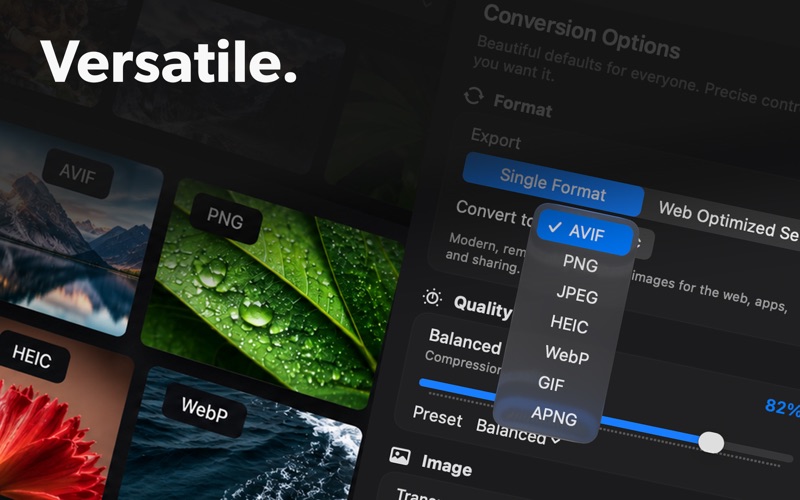Open the Preset Balanced dropdown
The height and width of the screenshot is (500, 800).
point(517,432)
